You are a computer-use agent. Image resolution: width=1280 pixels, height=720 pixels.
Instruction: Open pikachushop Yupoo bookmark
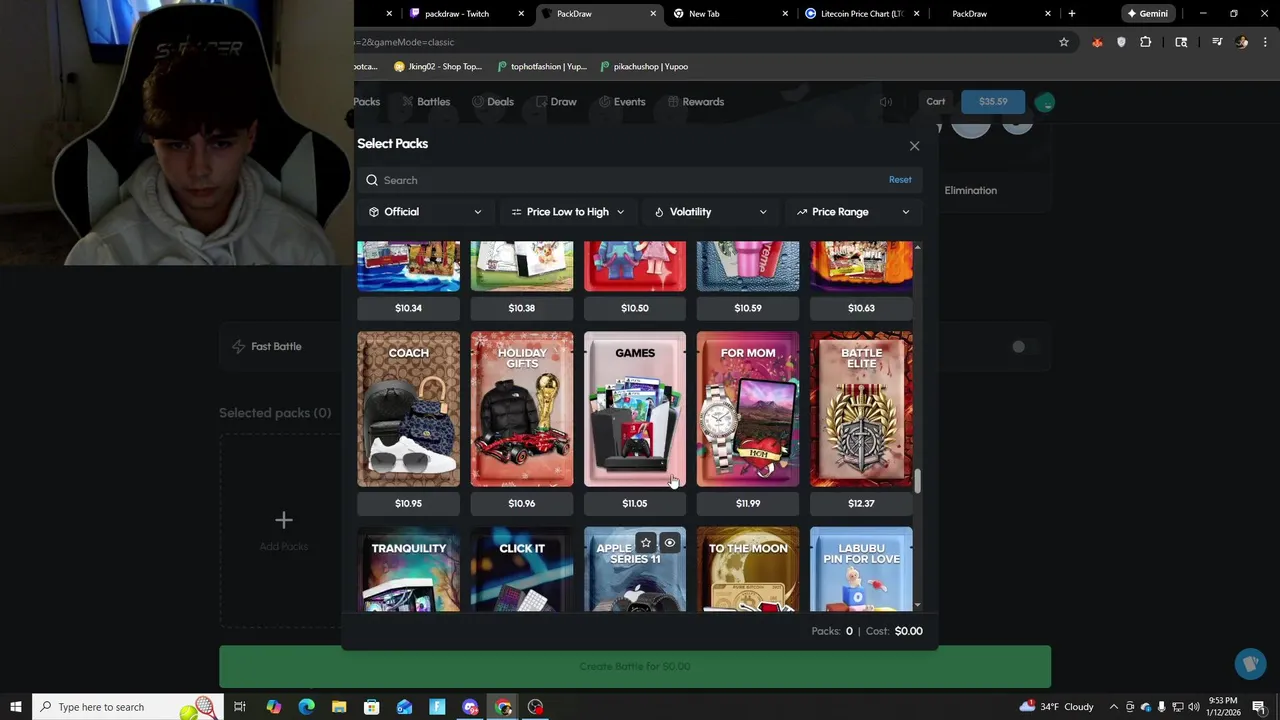pos(644,67)
